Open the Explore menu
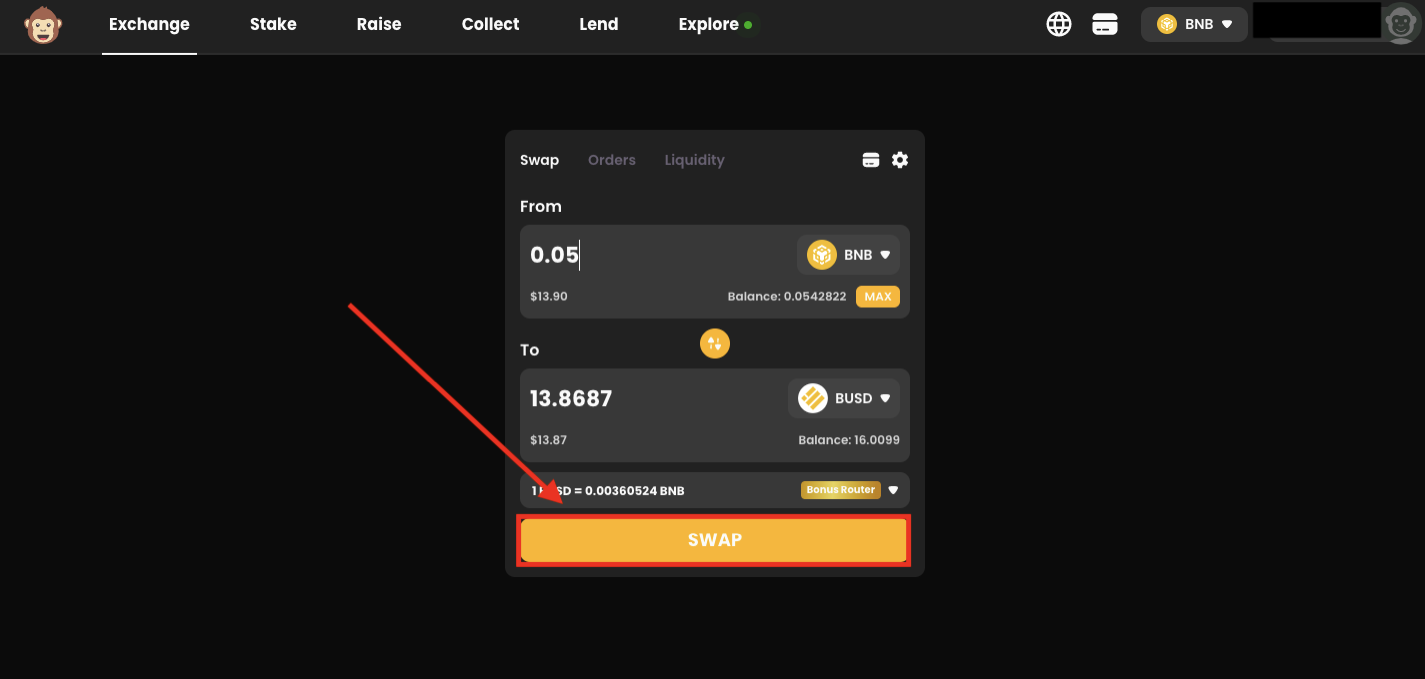 (711, 24)
